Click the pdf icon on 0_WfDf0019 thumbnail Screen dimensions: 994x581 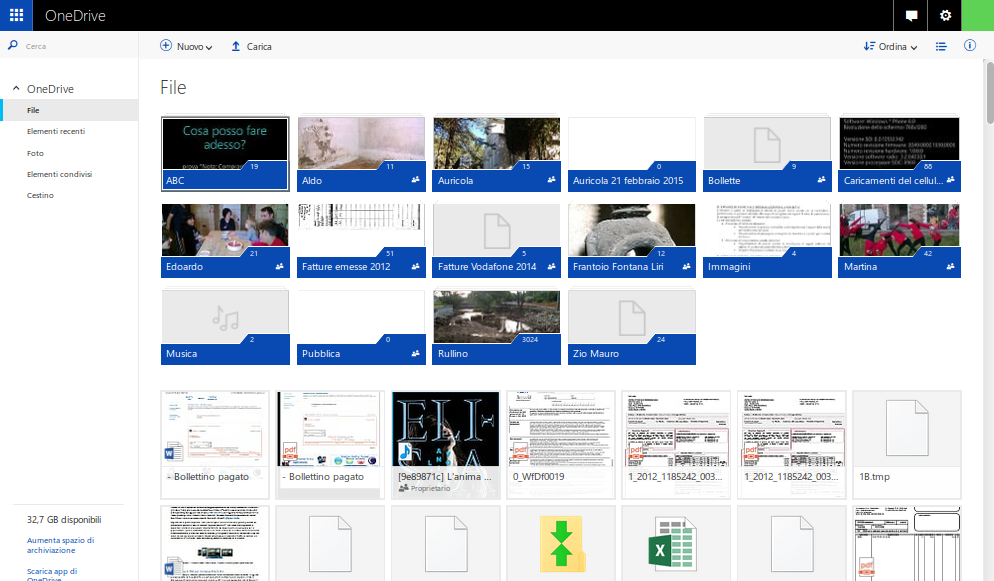pyautogui.click(x=520, y=452)
